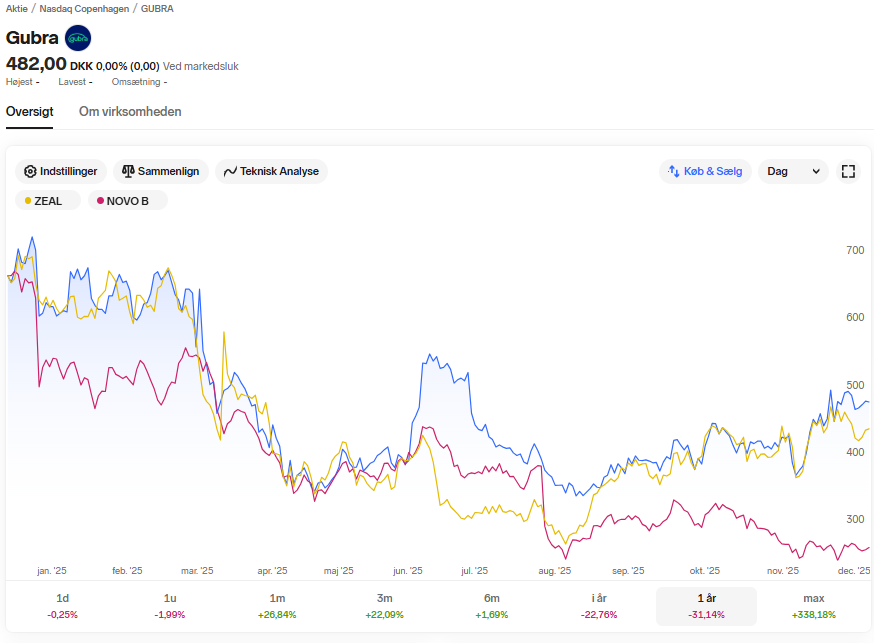Viewport: 874px width, 643px height.
Task: Toggle the NOVO B comparison chip
Action: [x=128, y=201]
